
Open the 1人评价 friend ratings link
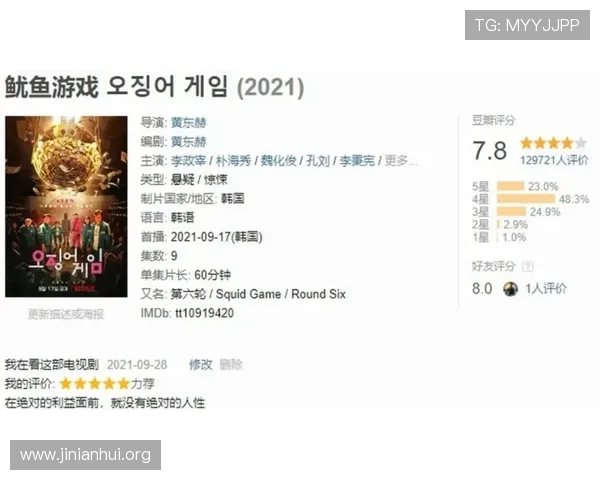546,289
